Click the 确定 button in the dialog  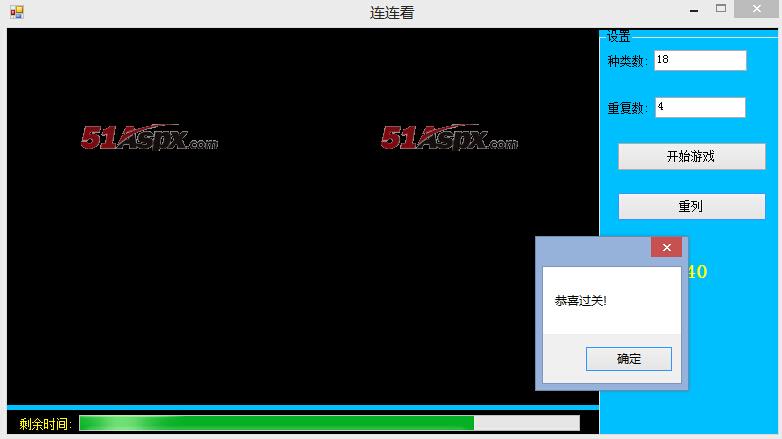tap(628, 359)
